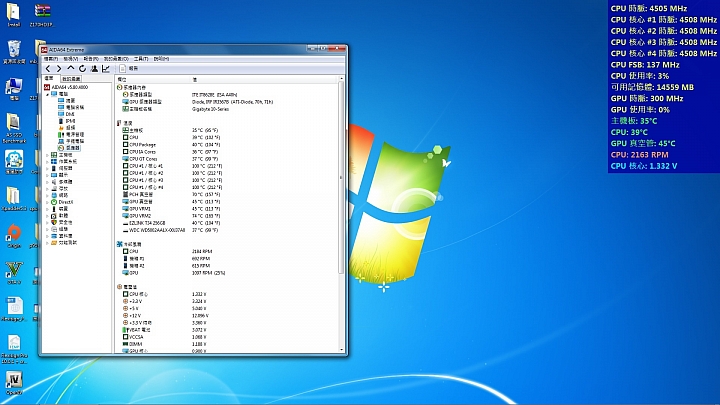This screenshot has height=405, width=720.
Task: Expand the Network tree node
Action: coord(47,196)
